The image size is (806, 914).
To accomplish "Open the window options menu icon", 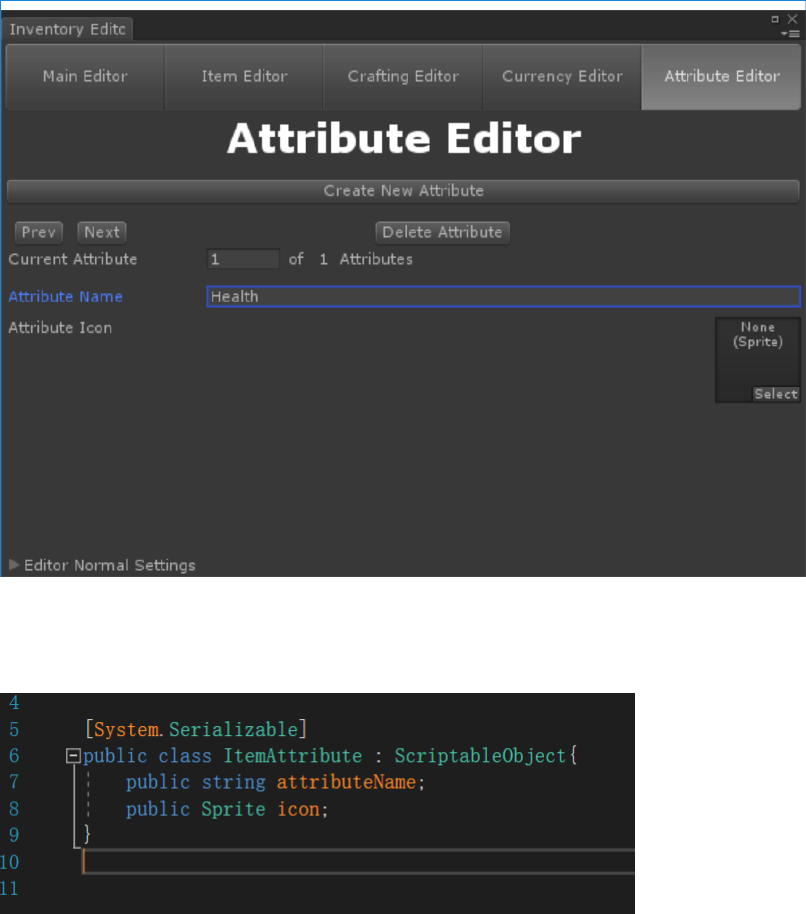I will coord(790,34).
